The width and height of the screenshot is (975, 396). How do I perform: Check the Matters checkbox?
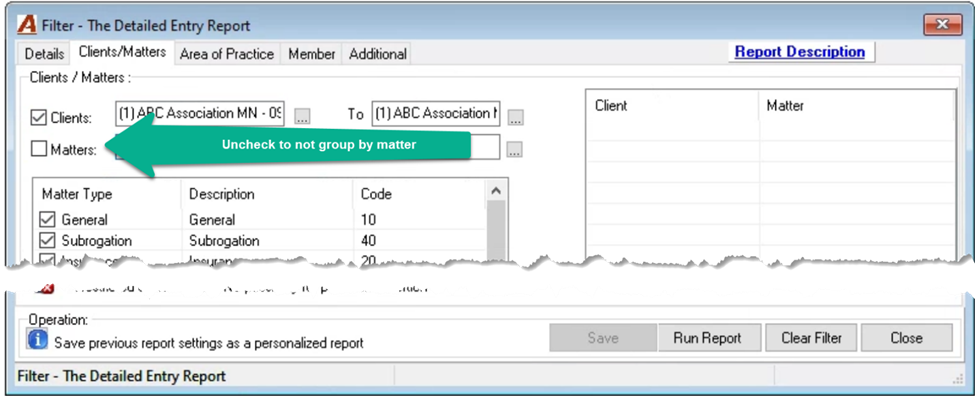[x=39, y=149]
